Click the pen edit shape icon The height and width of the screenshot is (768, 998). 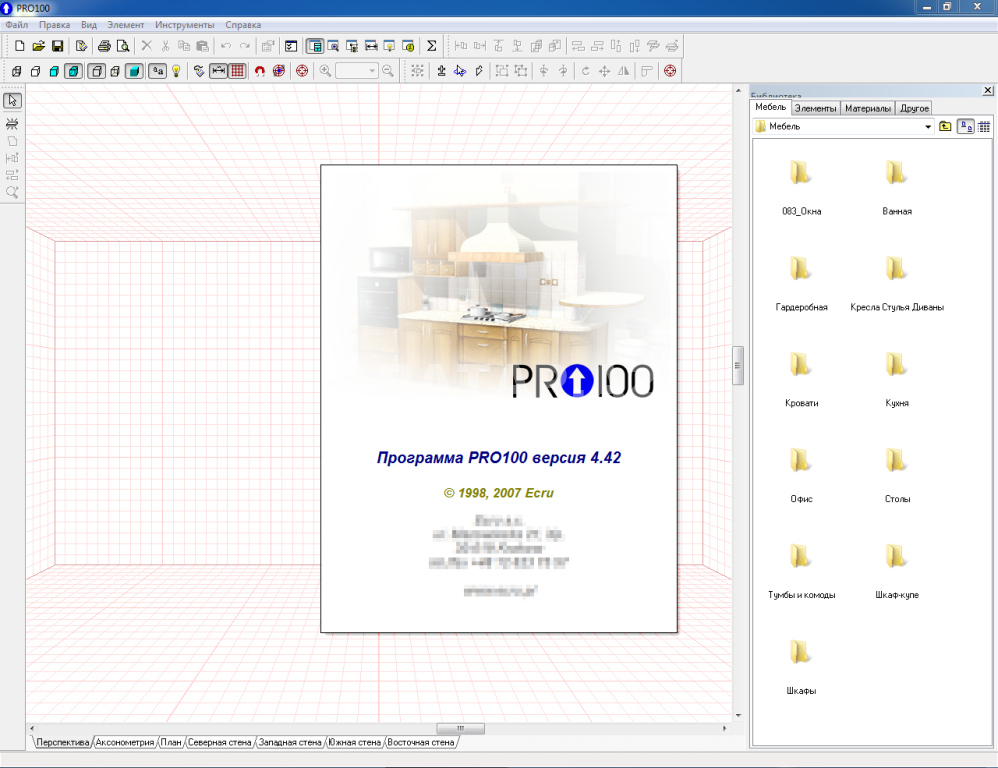tap(479, 71)
